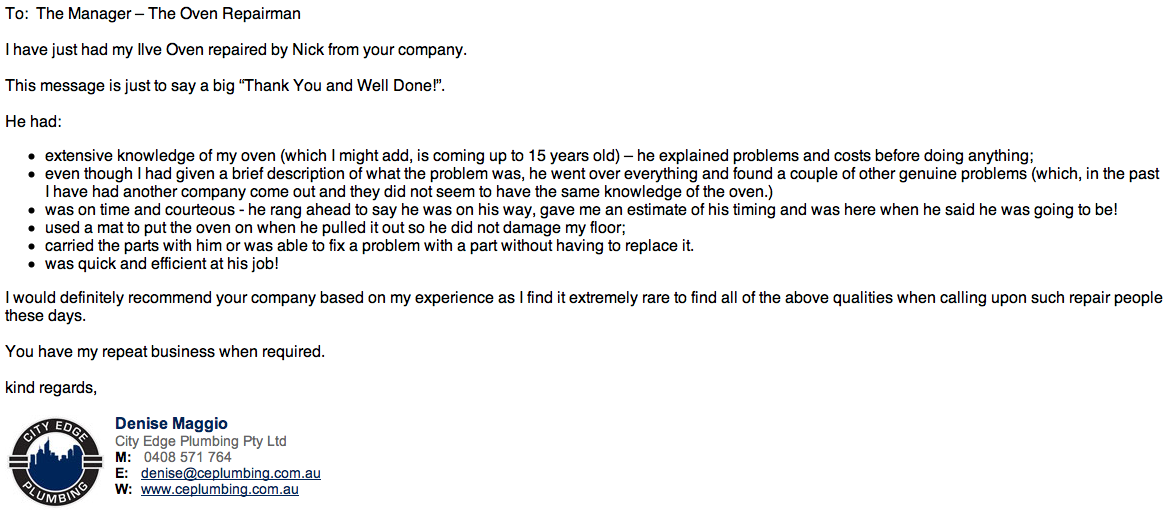Open the denise@ceplumbing.com.au email link
1175x516 pixels.
pyautogui.click(x=230, y=473)
